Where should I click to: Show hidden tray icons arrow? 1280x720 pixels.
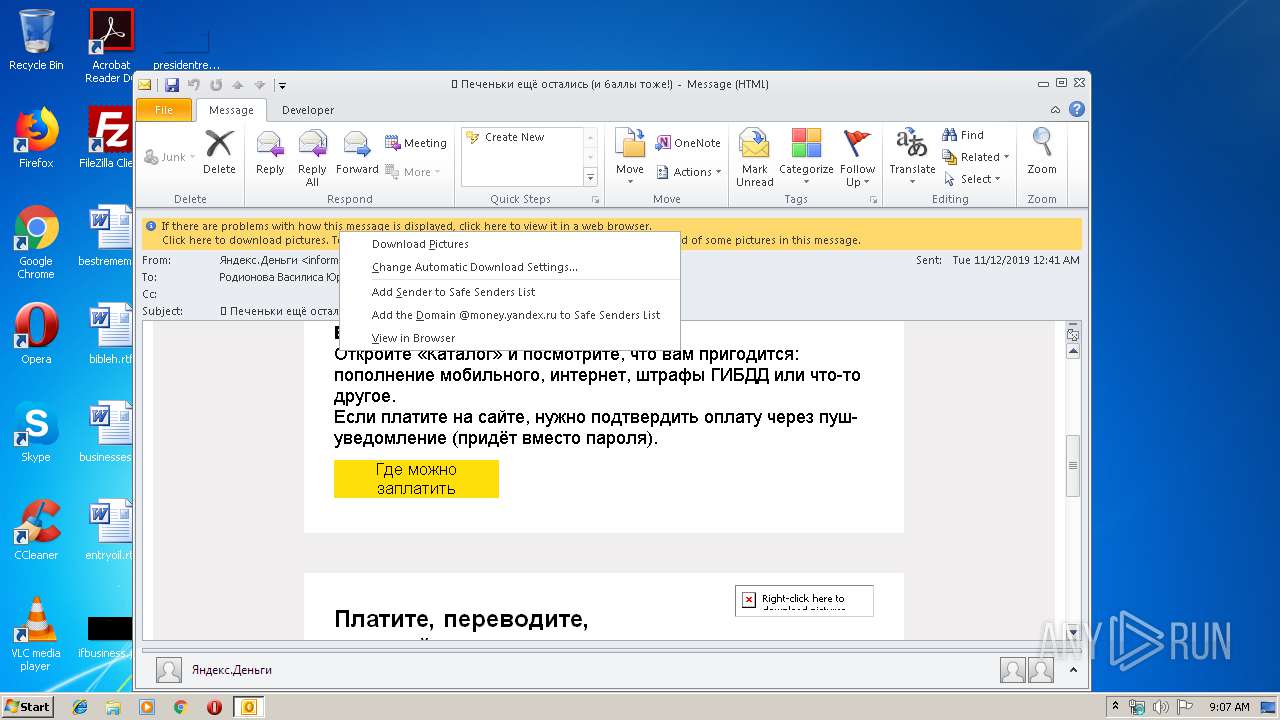click(1116, 706)
